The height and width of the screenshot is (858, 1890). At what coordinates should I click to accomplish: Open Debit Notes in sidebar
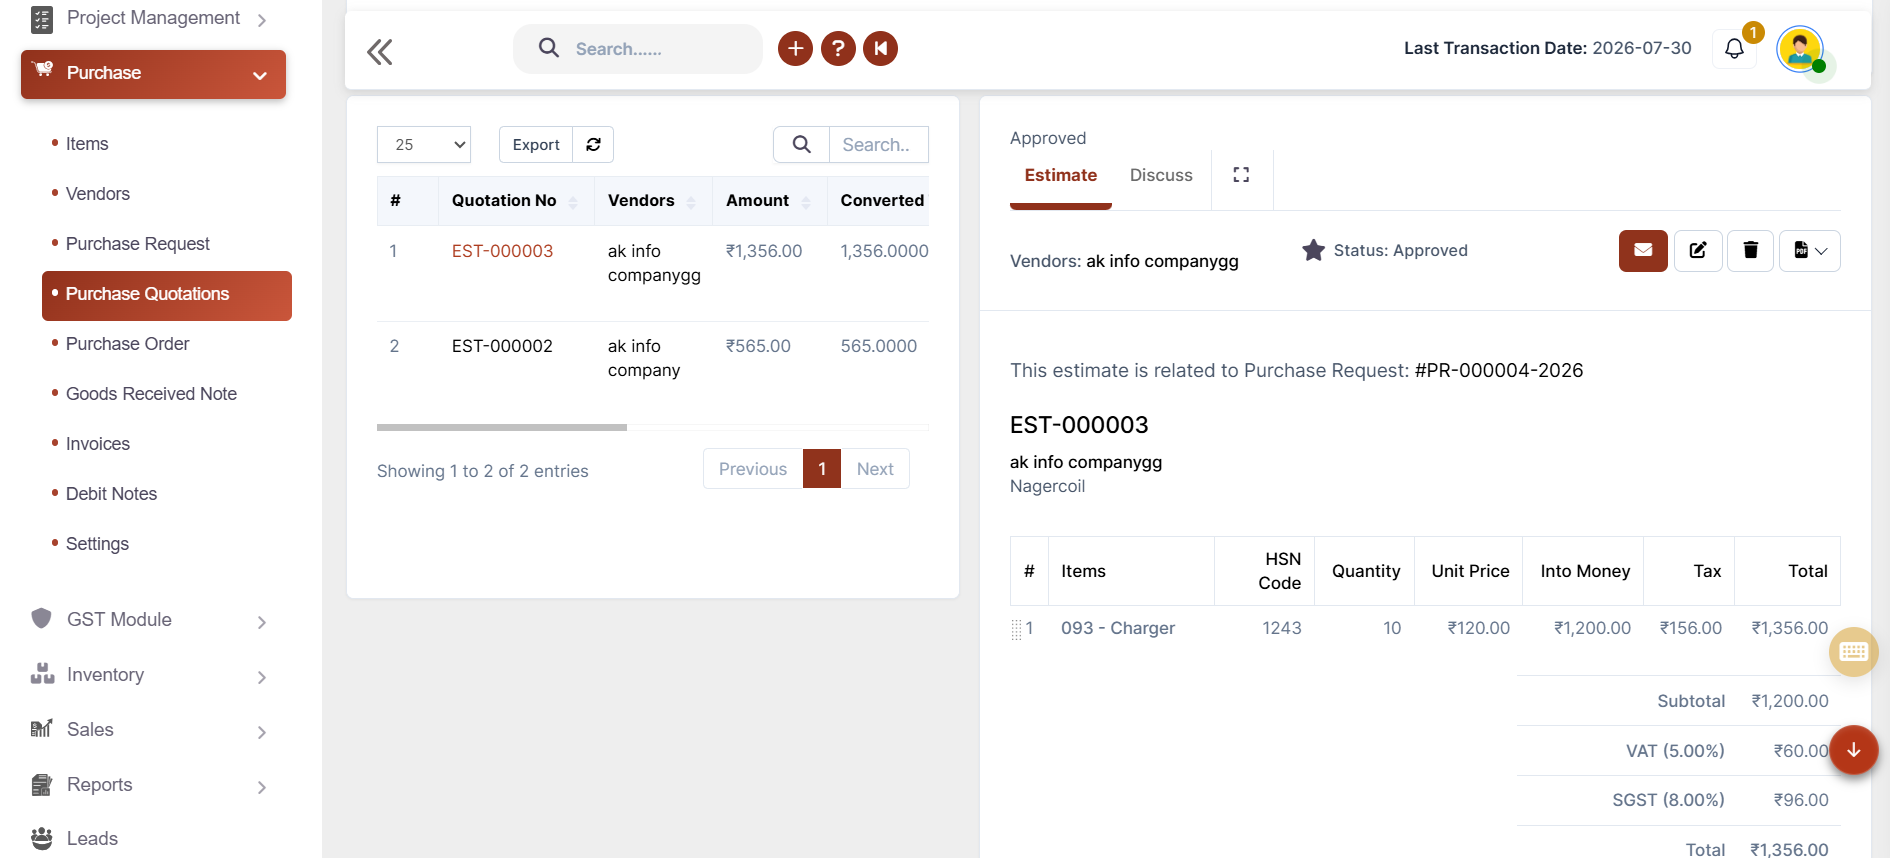click(x=111, y=494)
